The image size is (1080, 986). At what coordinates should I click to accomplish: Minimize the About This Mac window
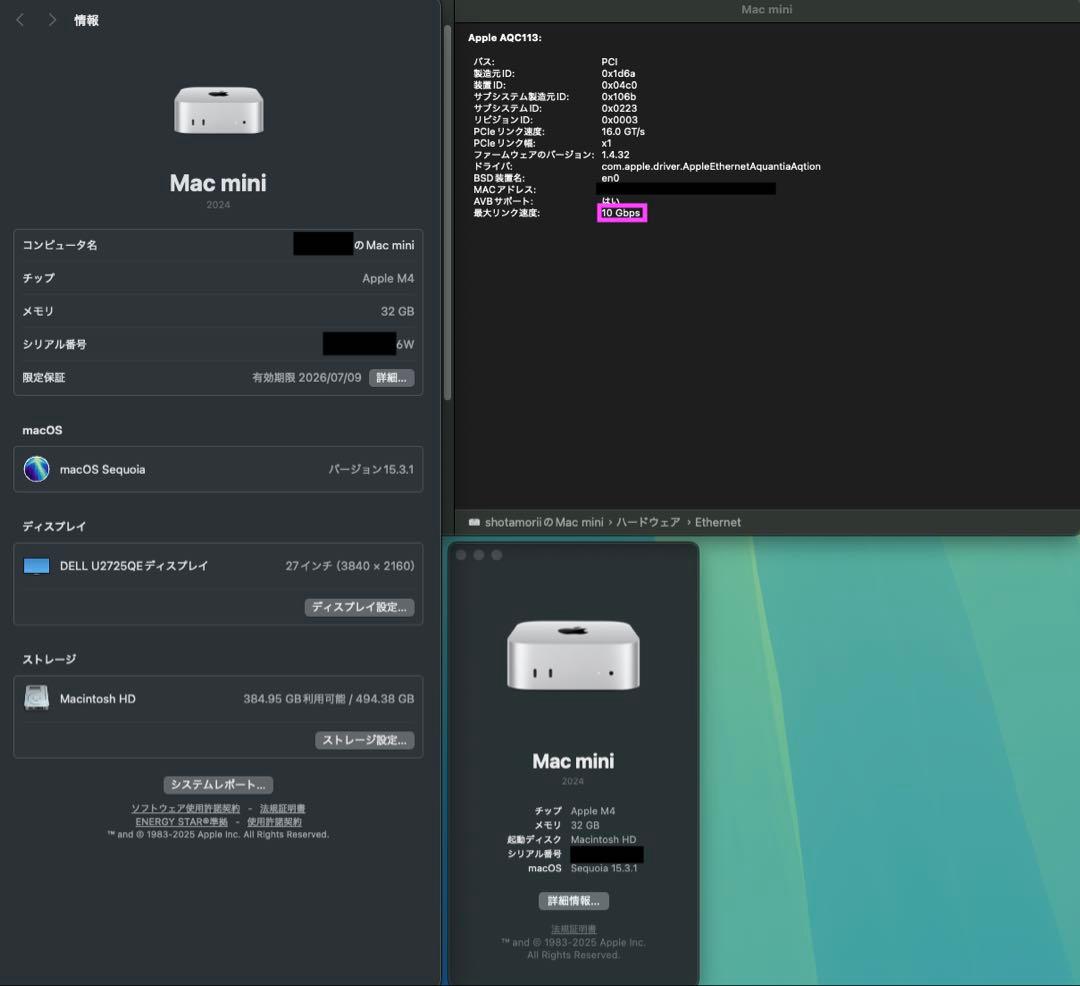tap(479, 555)
